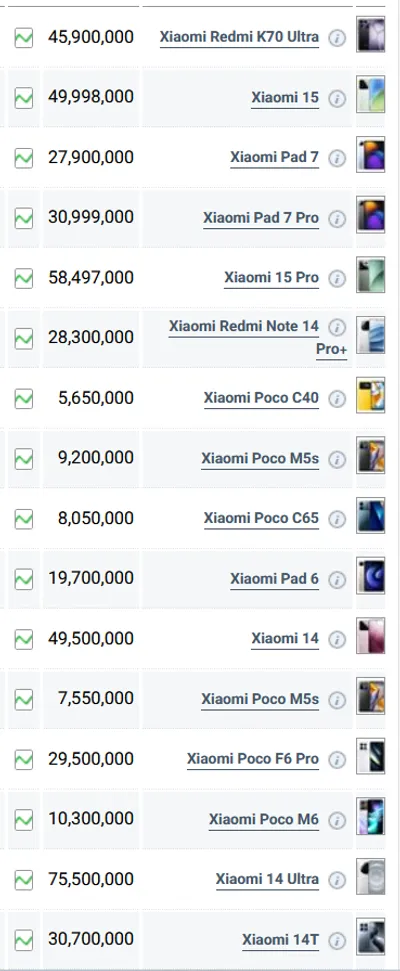Screen dimensions: 400x971
Task: Open price chart icon for Xiaomi Redmi K70 Ultra
Action: pyautogui.click(x=24, y=38)
